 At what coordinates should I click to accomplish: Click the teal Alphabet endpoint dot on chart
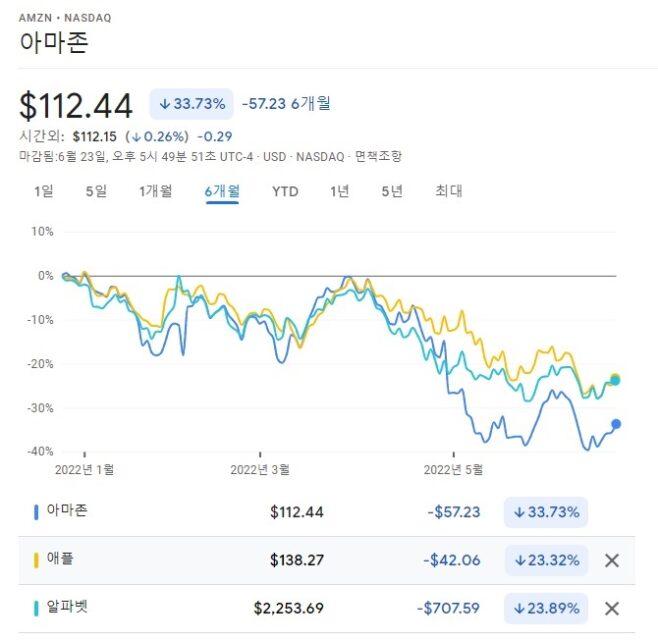click(615, 380)
